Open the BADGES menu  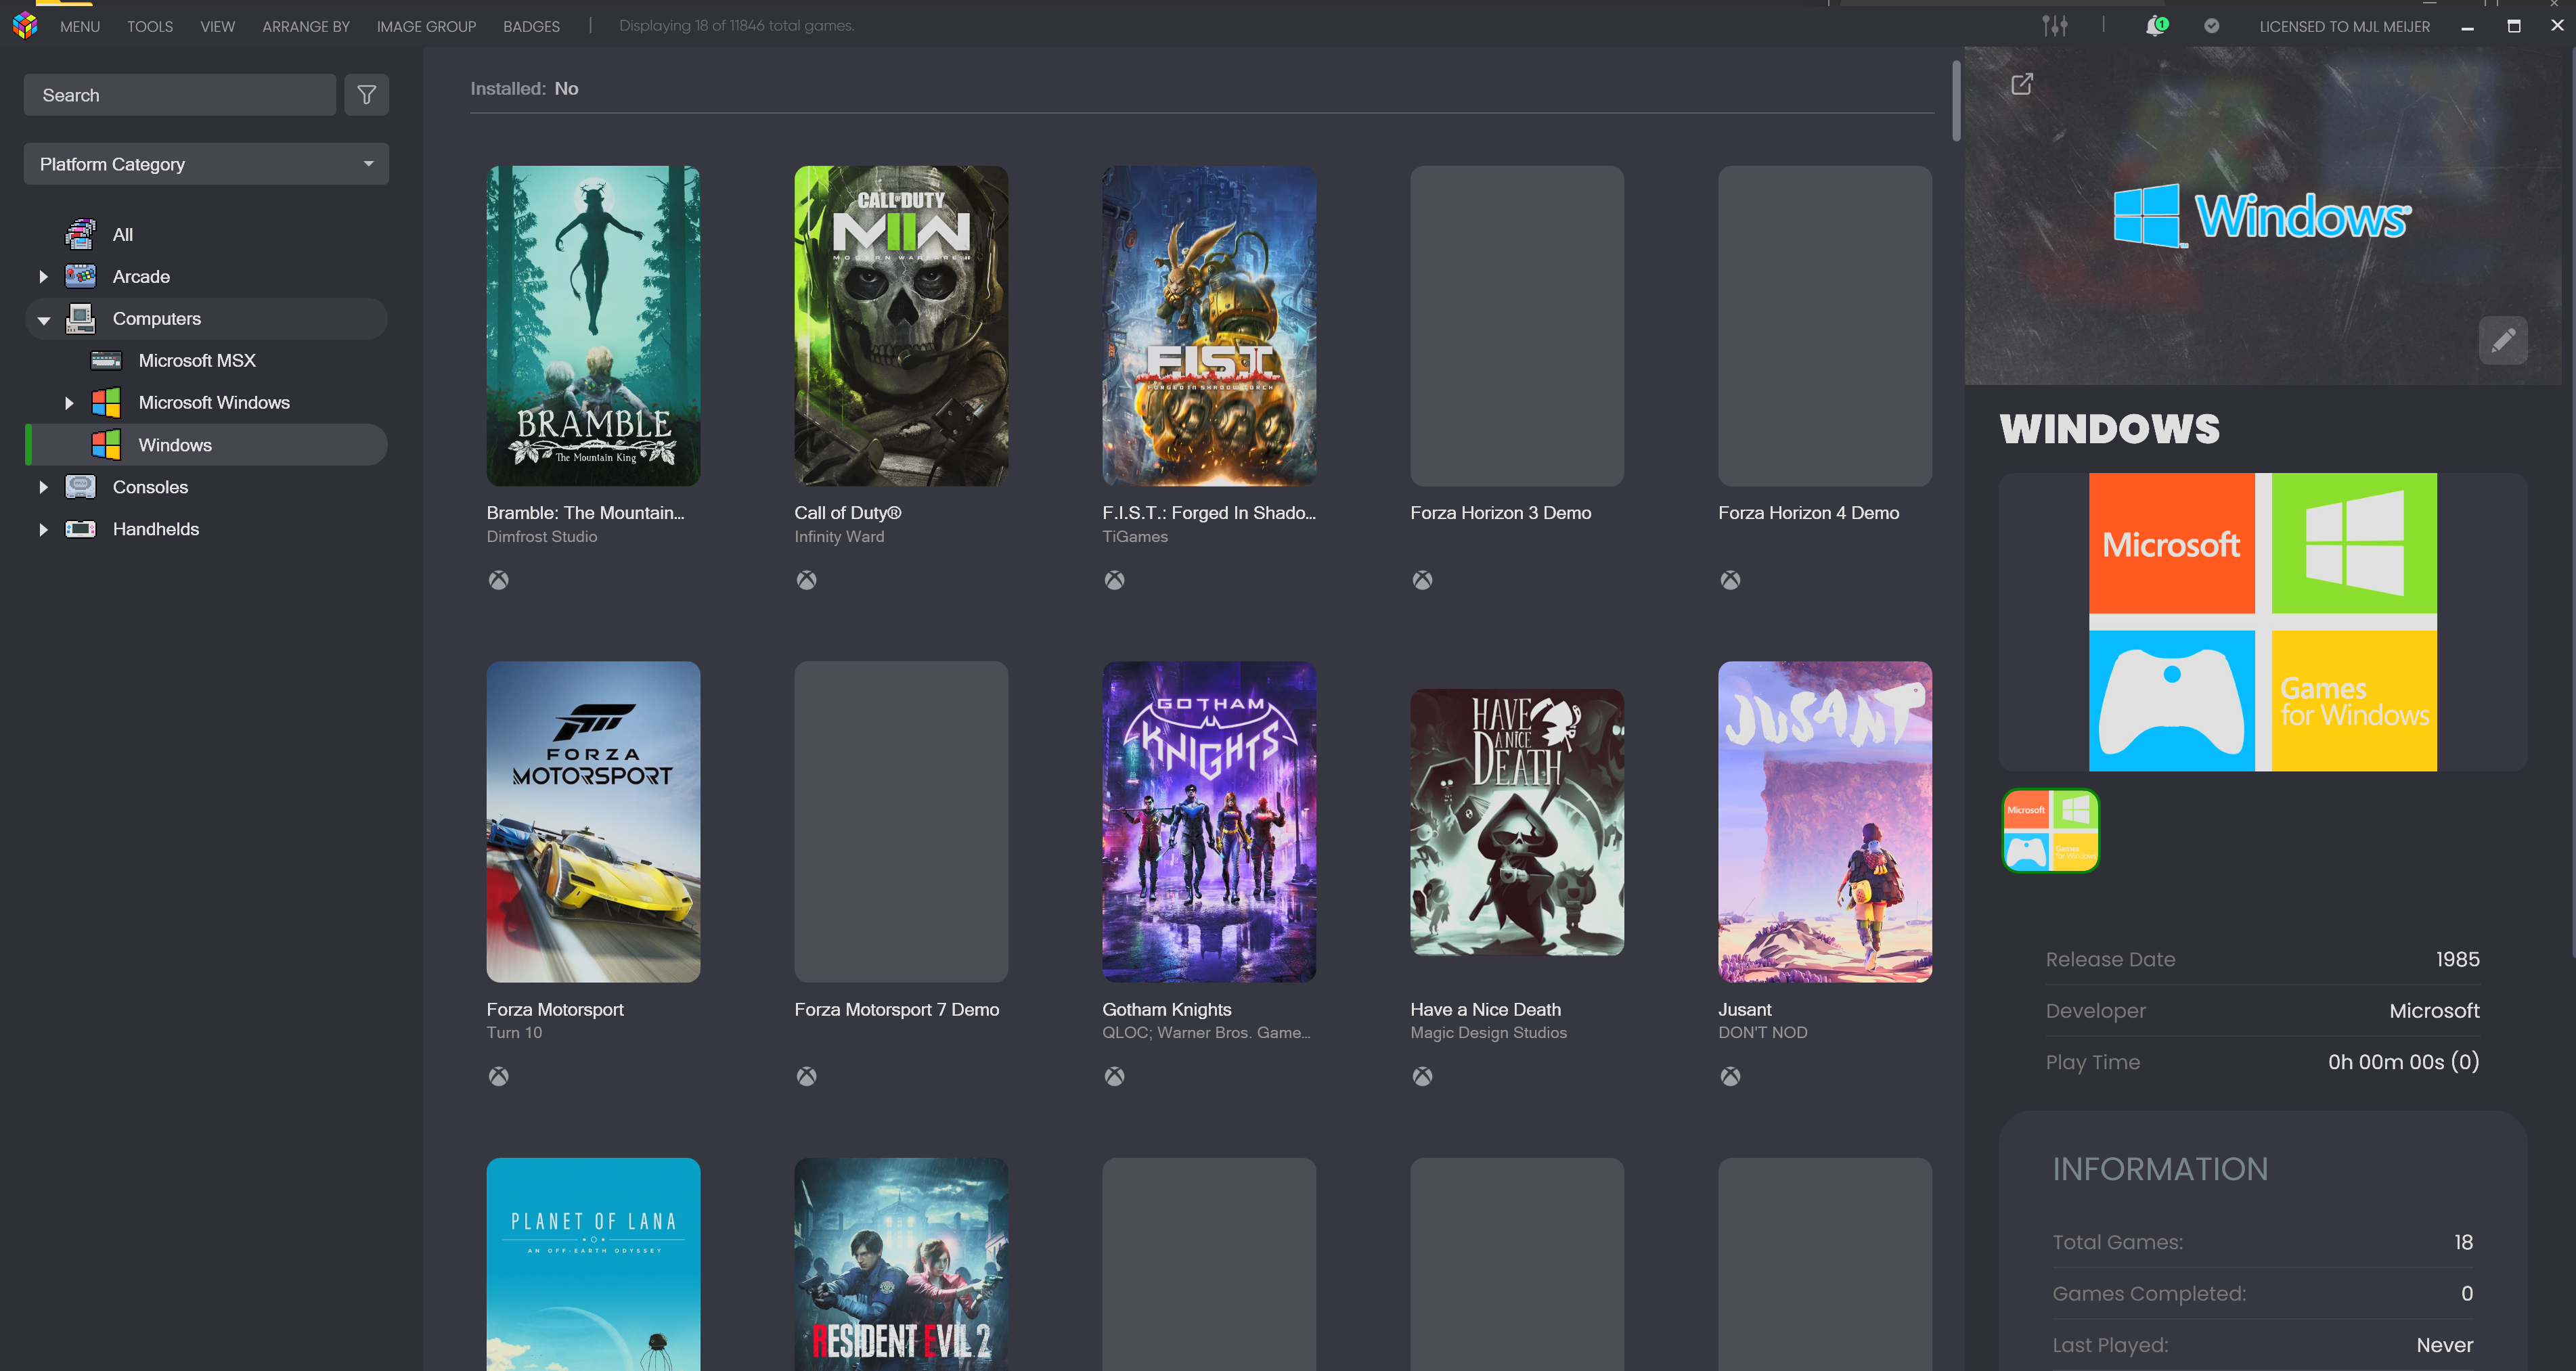click(x=531, y=26)
